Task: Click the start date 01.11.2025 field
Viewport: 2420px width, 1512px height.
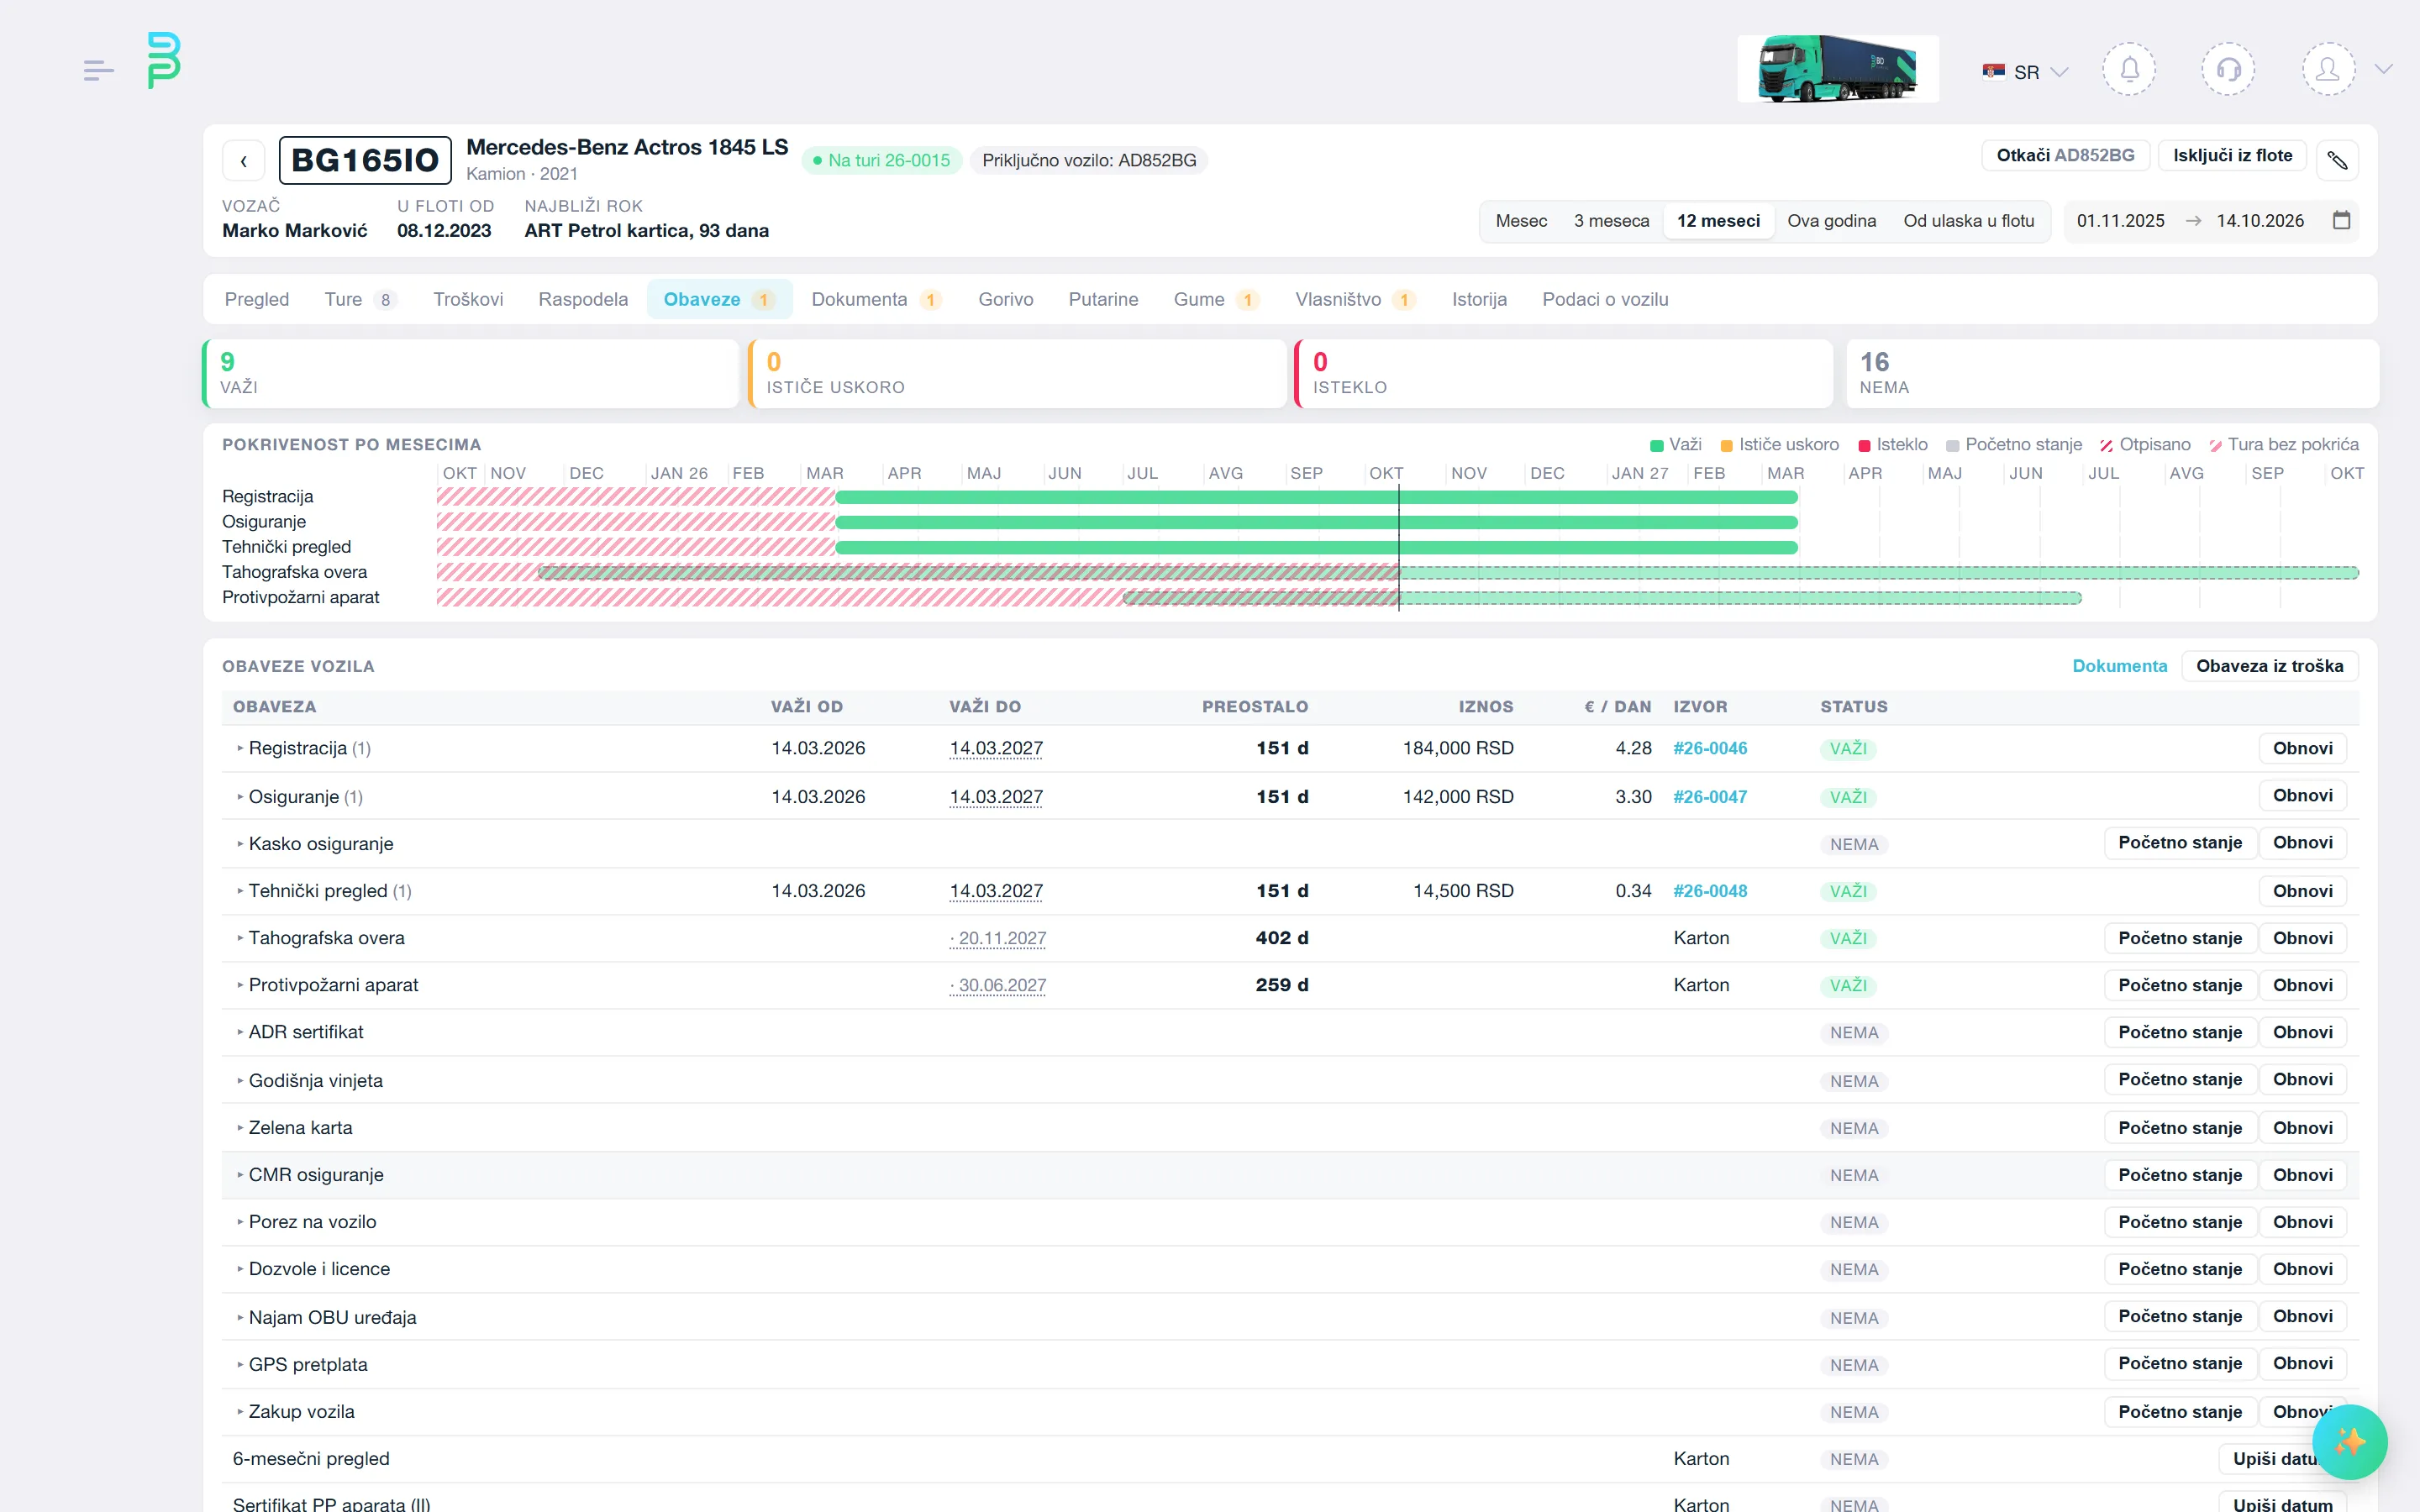Action: point(2120,221)
